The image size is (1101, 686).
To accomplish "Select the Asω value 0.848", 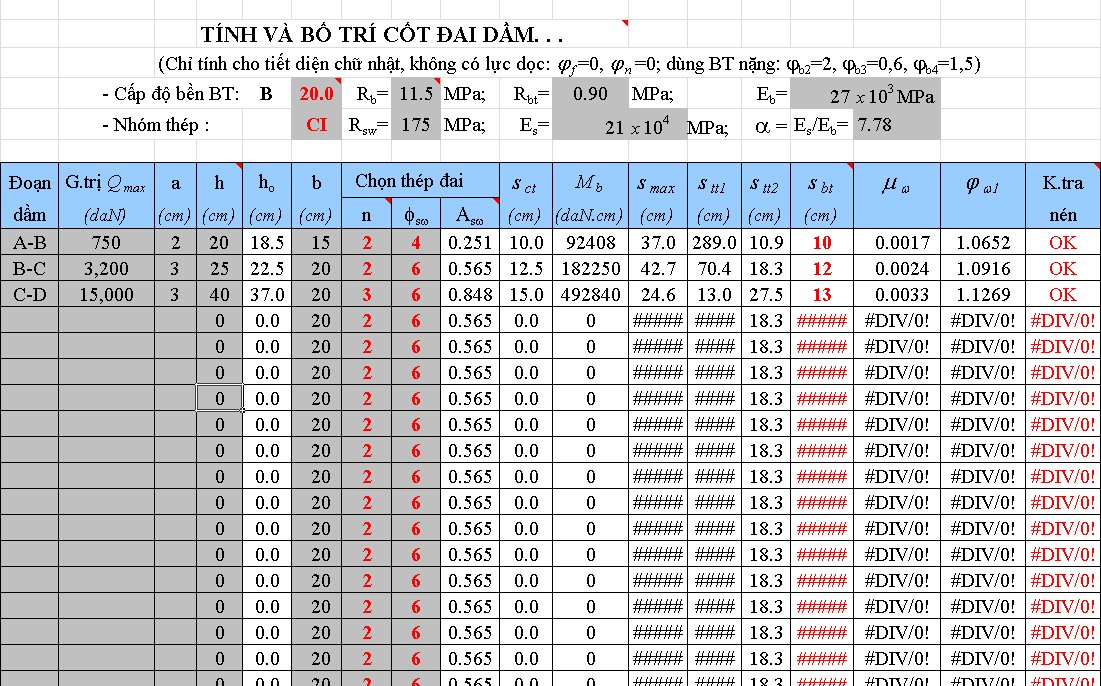I will (x=470, y=293).
